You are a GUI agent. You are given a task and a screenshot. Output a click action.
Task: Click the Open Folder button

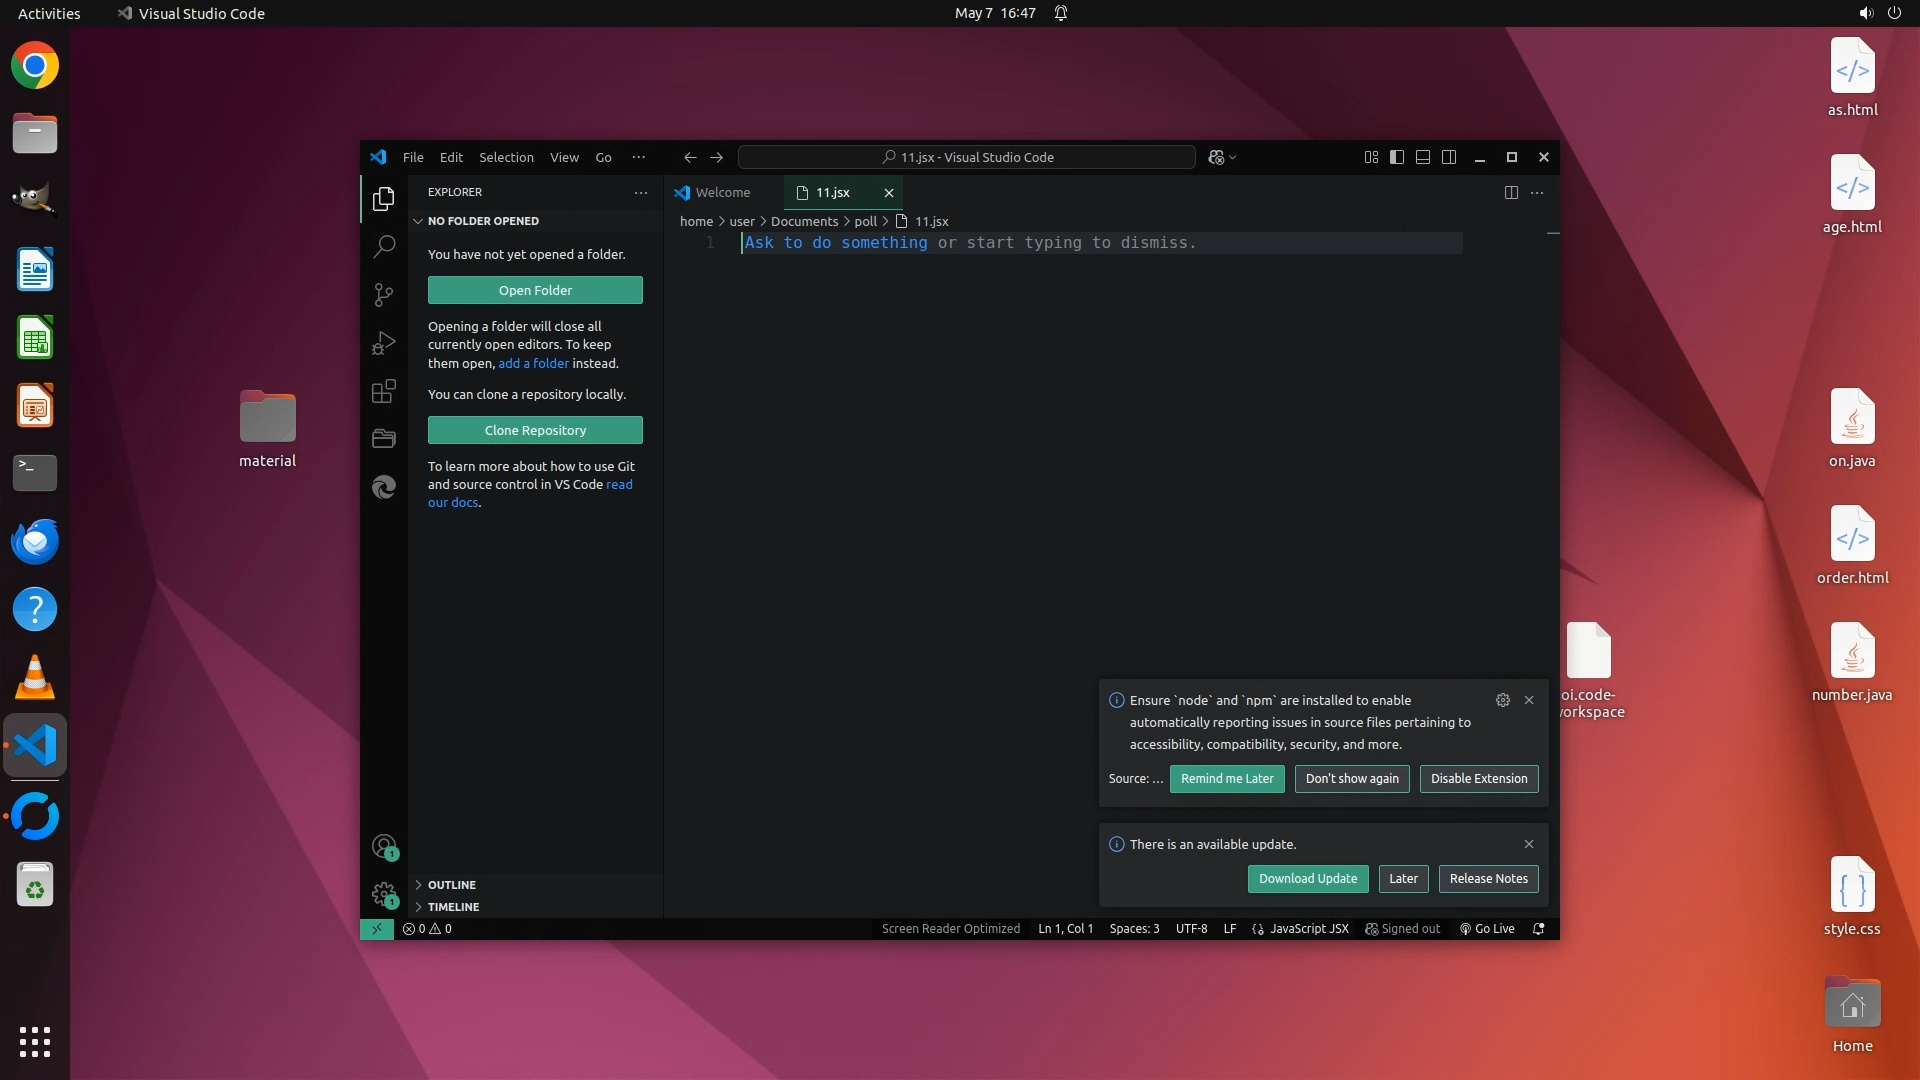[x=535, y=290]
